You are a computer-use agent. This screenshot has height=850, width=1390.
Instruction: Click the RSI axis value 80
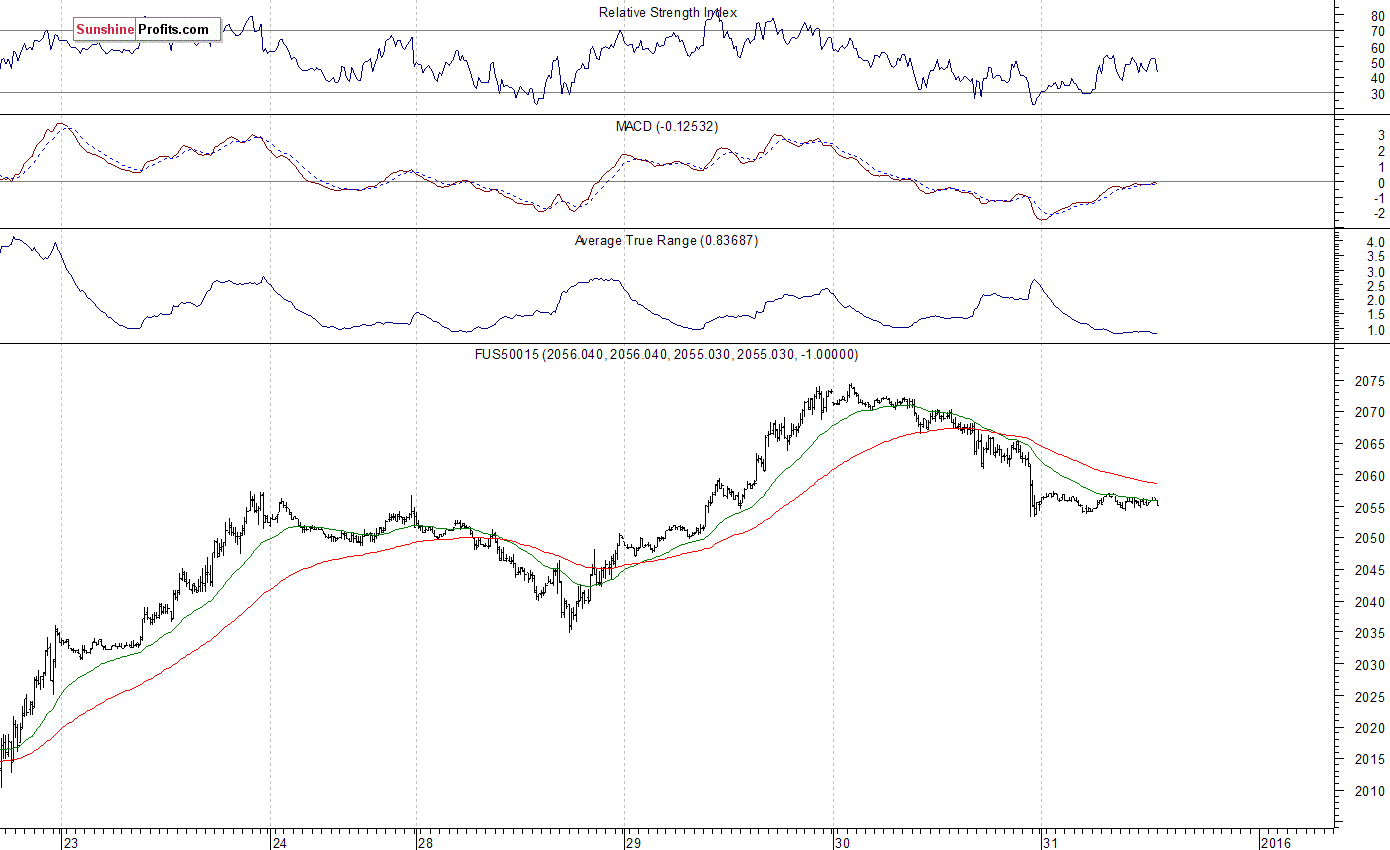click(1378, 16)
